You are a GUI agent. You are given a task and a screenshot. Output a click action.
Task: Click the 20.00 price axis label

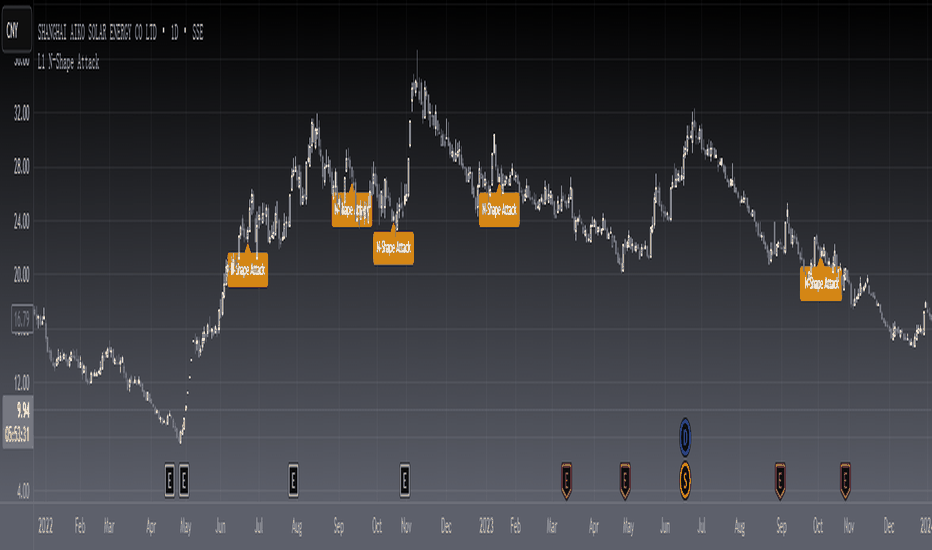pyautogui.click(x=21, y=275)
